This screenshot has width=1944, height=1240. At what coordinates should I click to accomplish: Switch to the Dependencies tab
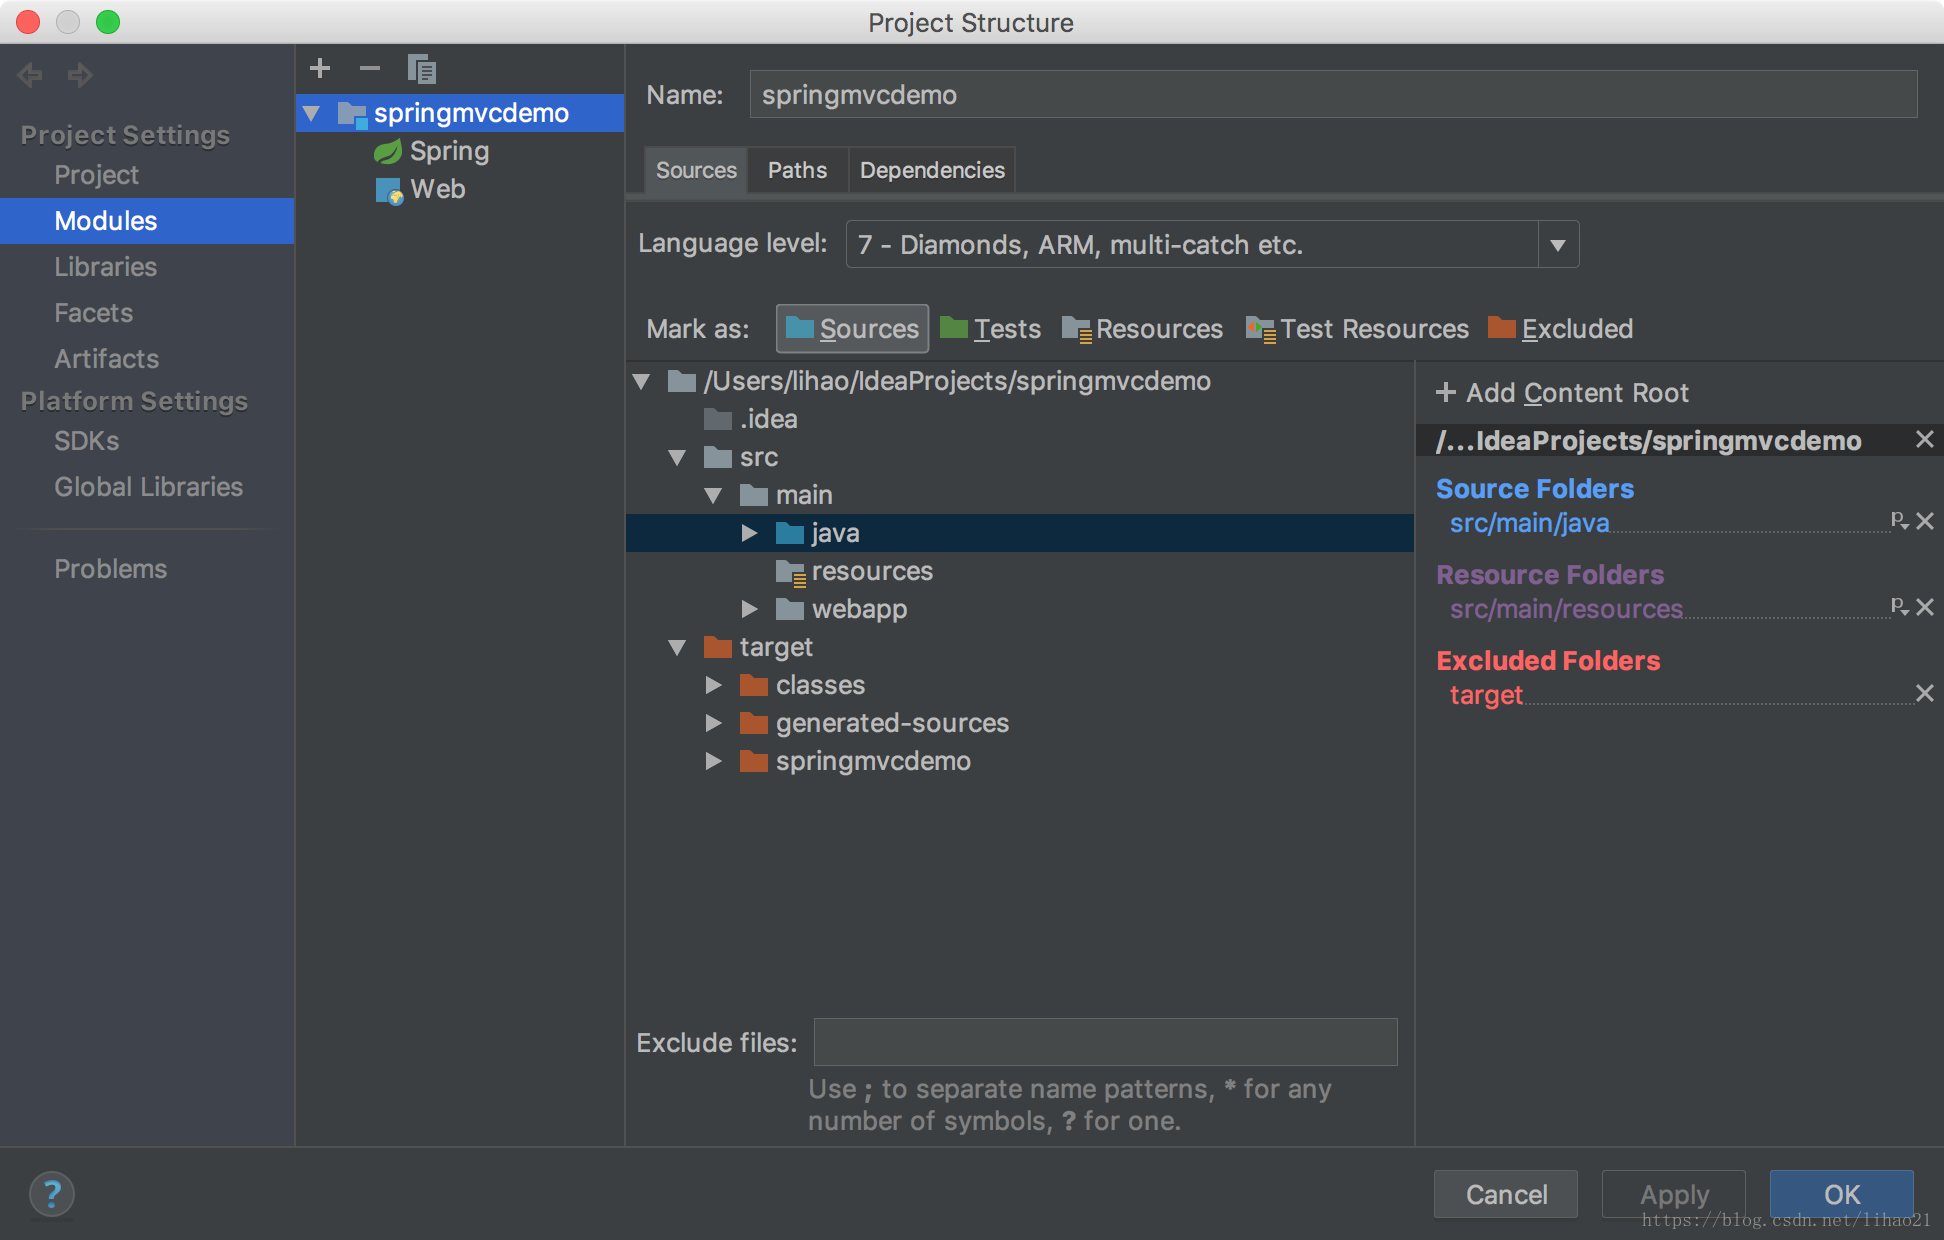coord(932,170)
